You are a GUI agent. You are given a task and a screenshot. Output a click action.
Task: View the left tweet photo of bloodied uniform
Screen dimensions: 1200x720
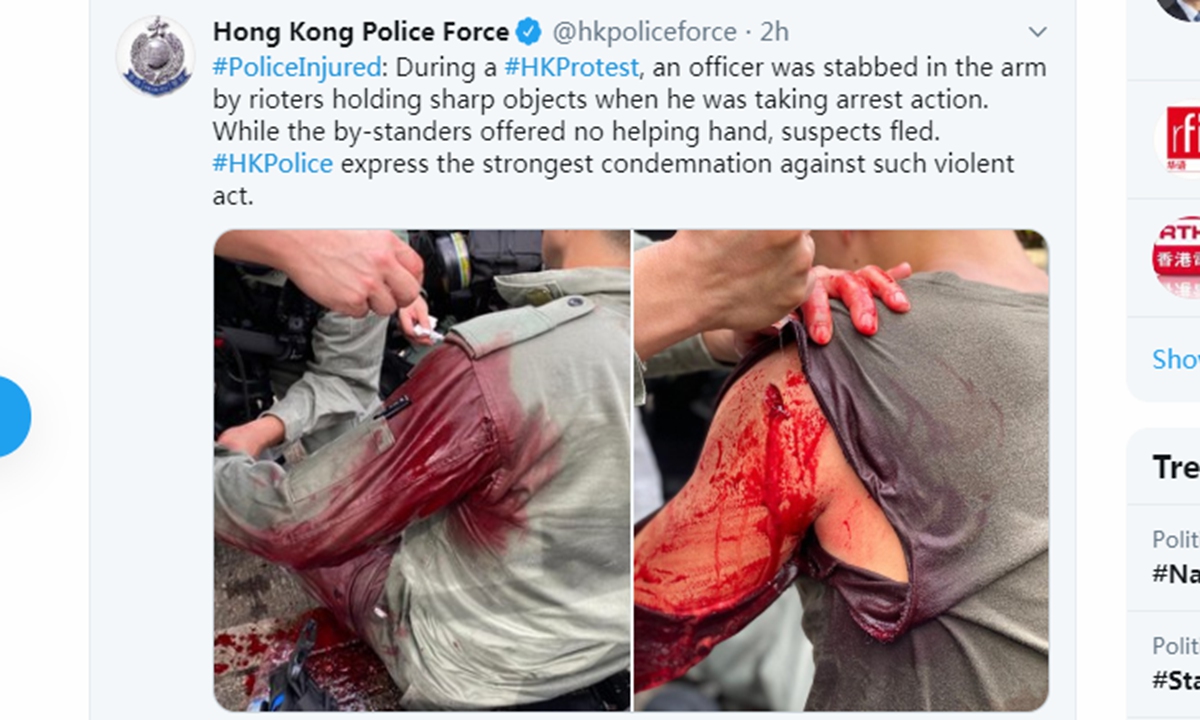[x=422, y=470]
